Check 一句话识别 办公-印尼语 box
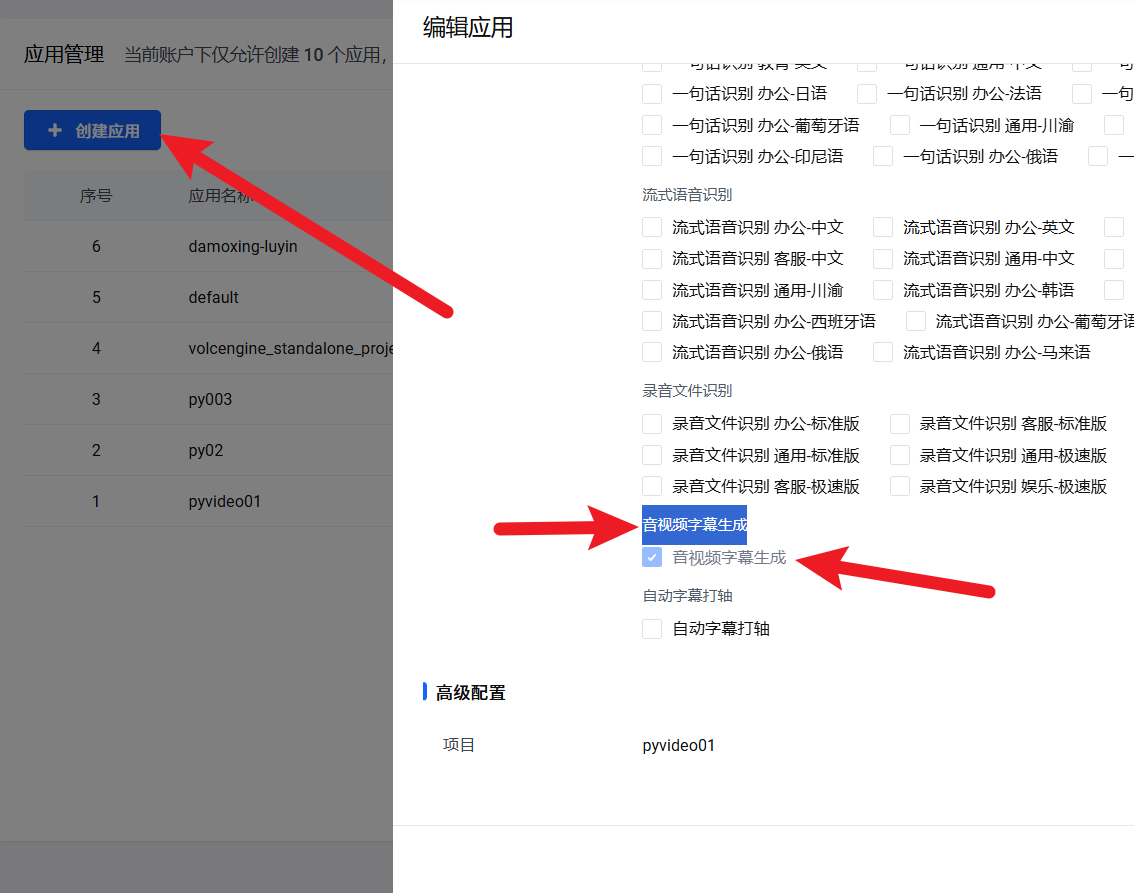This screenshot has width=1134, height=893. (652, 156)
